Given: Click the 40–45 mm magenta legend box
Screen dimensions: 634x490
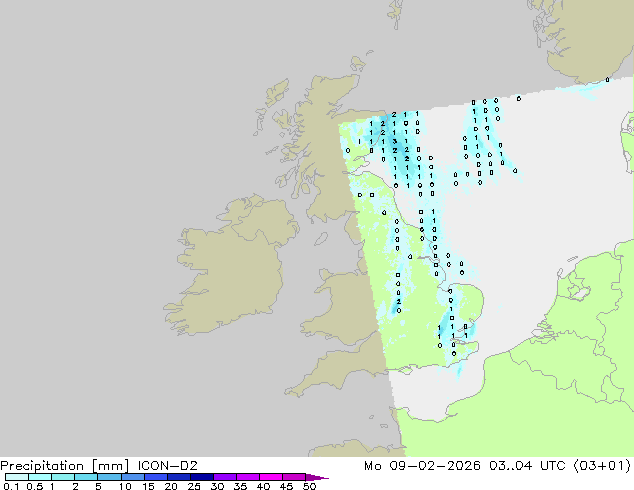Looking at the screenshot, I should coord(271,477).
